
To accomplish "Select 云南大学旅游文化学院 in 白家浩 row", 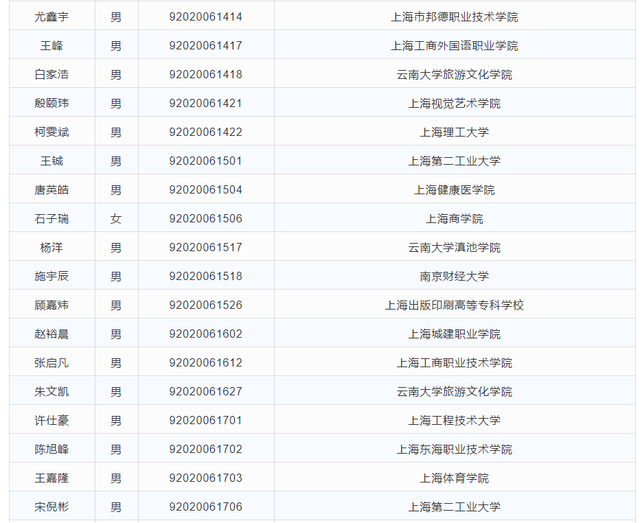I will pyautogui.click(x=454, y=74).
